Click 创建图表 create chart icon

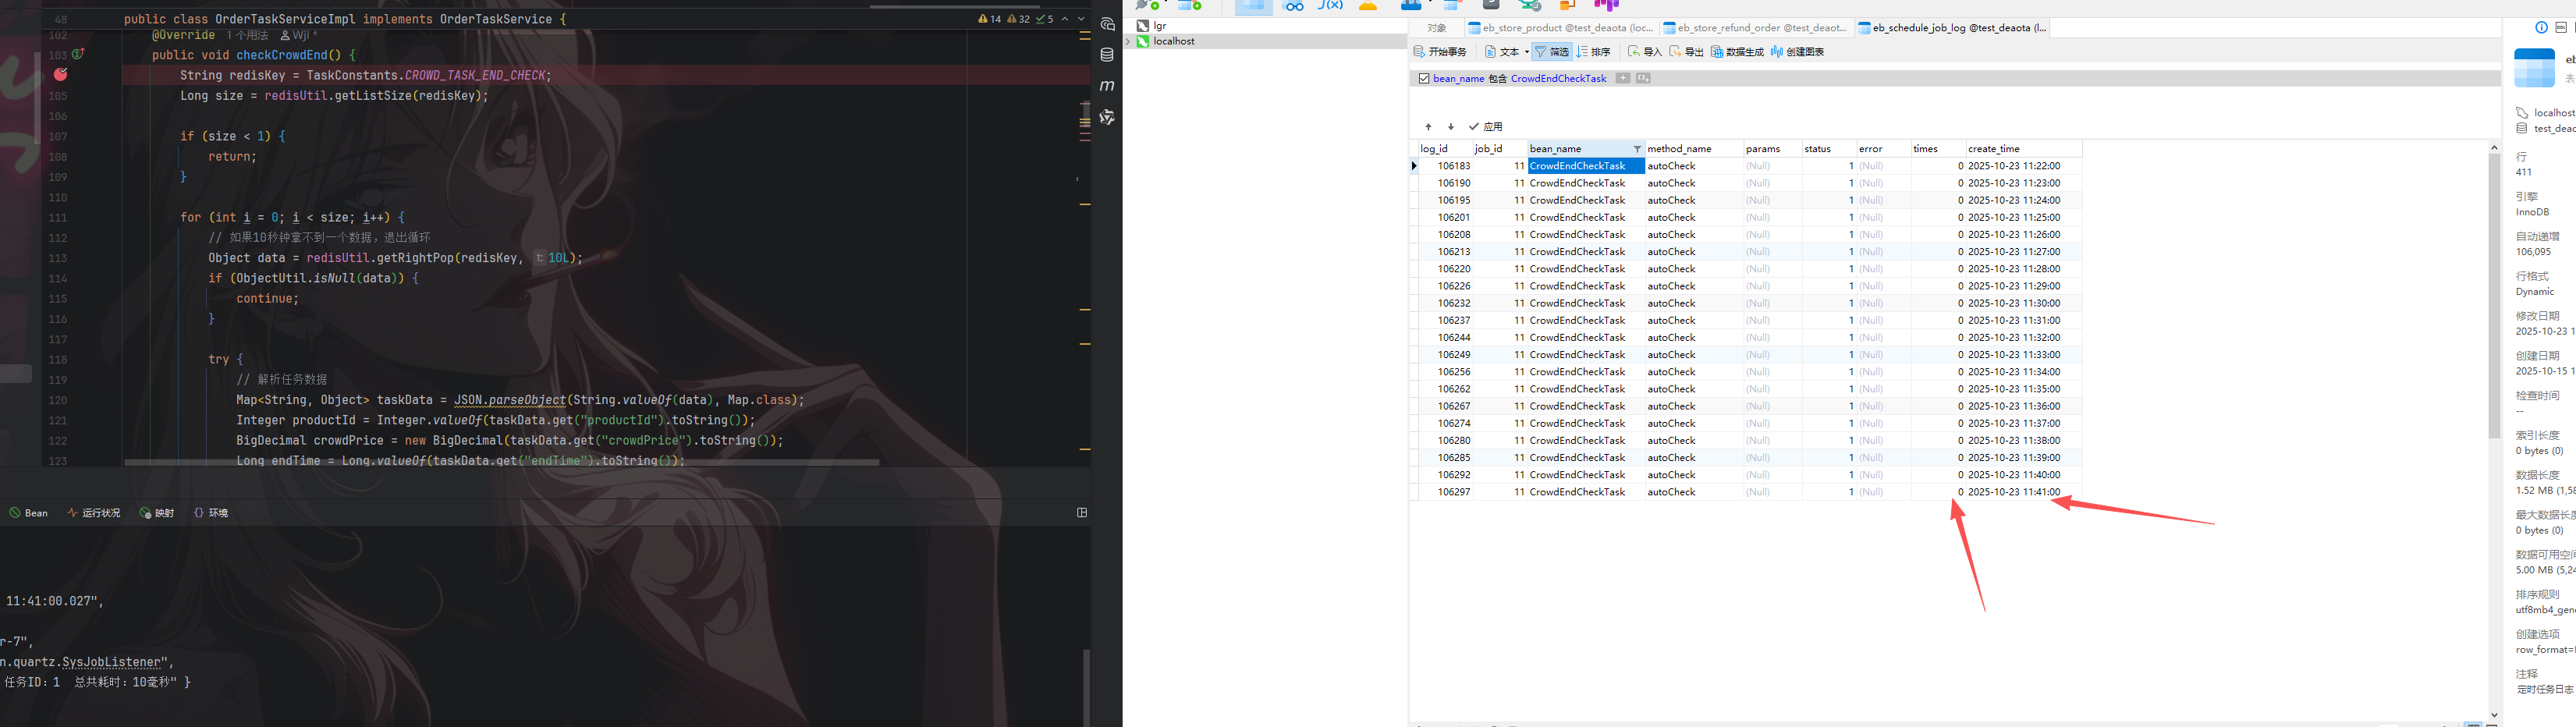pyautogui.click(x=1797, y=52)
